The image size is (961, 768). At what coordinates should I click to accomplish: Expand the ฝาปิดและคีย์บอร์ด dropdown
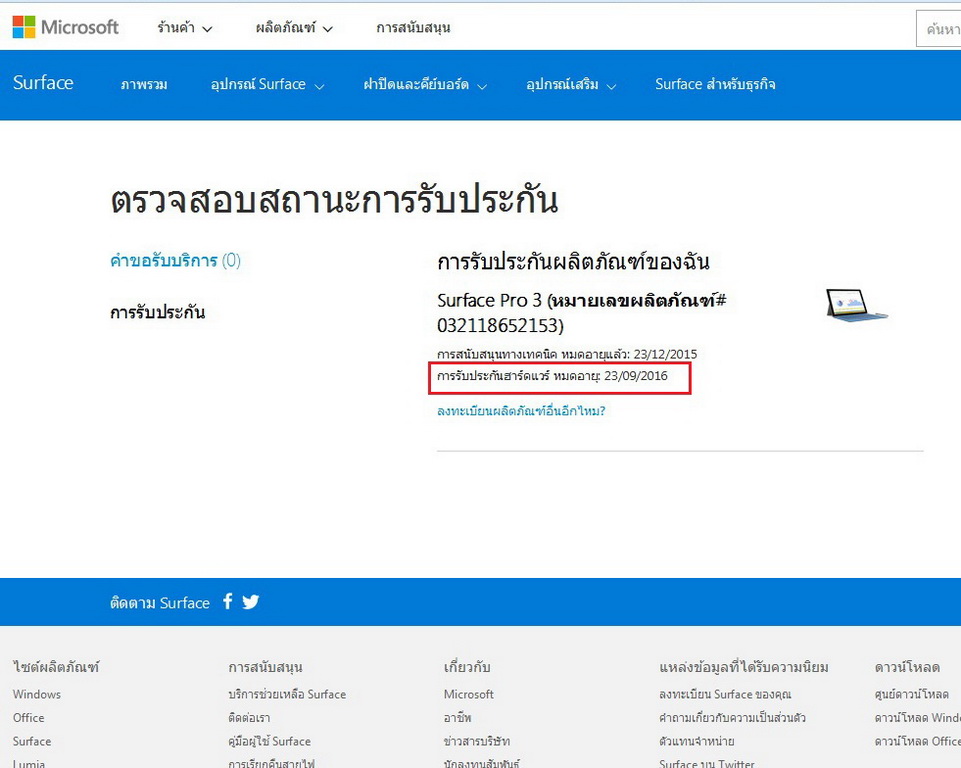[425, 84]
